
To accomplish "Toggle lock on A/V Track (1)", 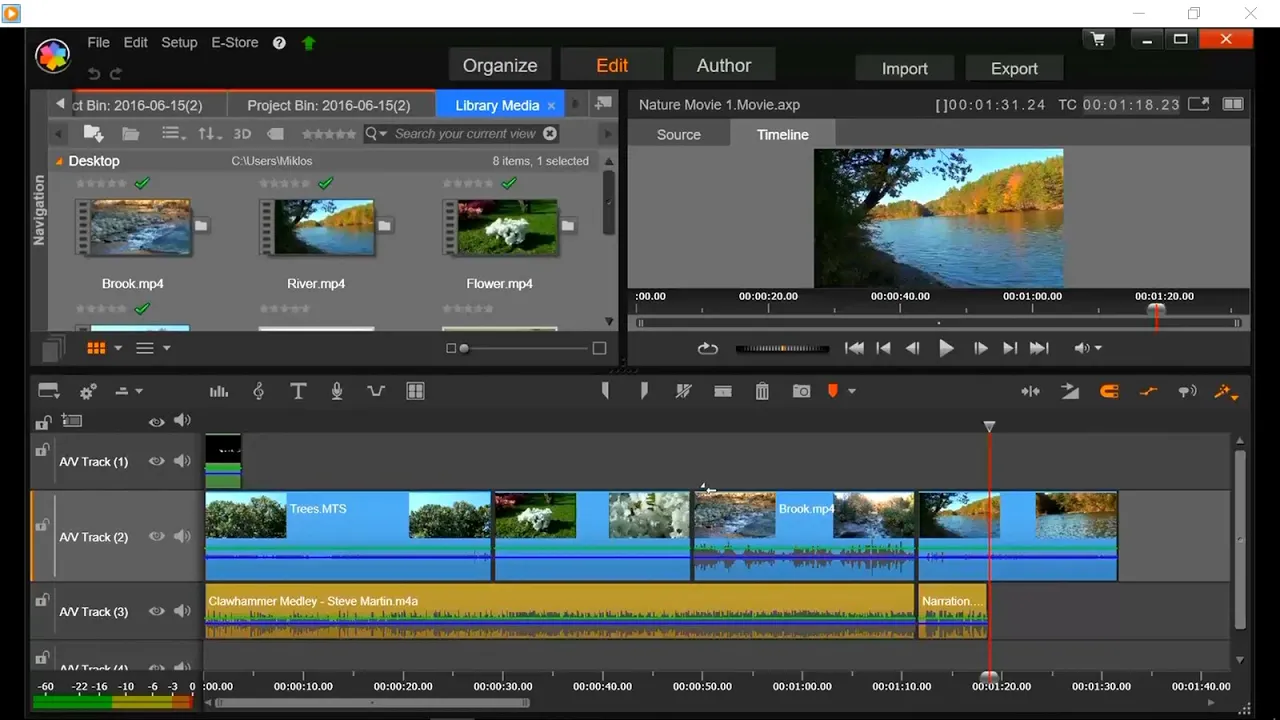I will point(42,451).
